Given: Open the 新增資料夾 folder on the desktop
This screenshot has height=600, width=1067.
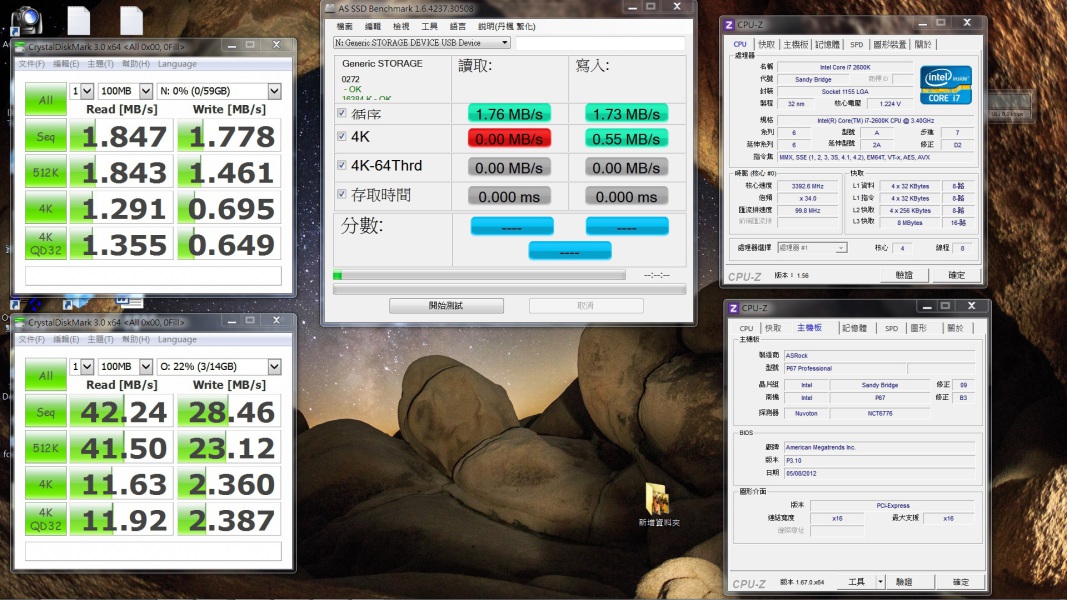Looking at the screenshot, I should [658, 504].
